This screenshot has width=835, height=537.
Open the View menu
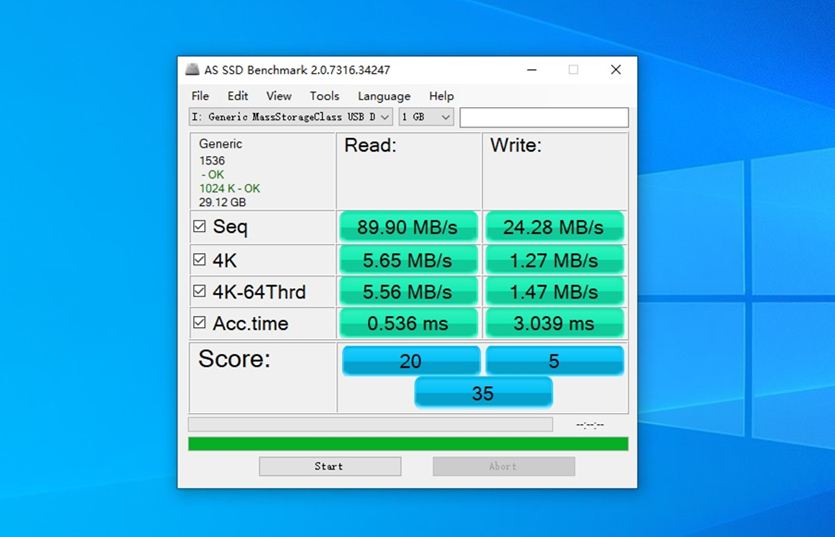coord(279,96)
